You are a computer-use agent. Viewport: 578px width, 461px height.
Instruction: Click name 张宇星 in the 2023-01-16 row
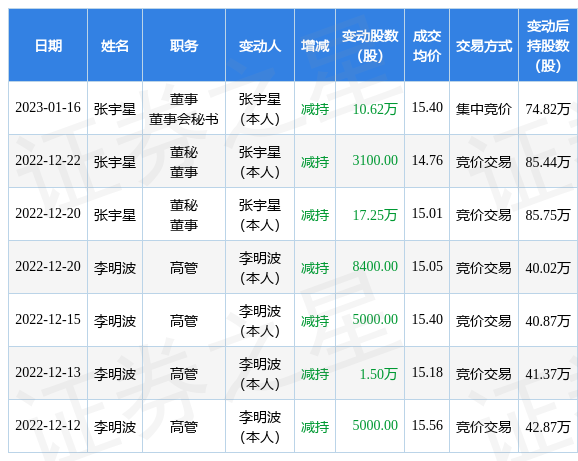[115, 109]
